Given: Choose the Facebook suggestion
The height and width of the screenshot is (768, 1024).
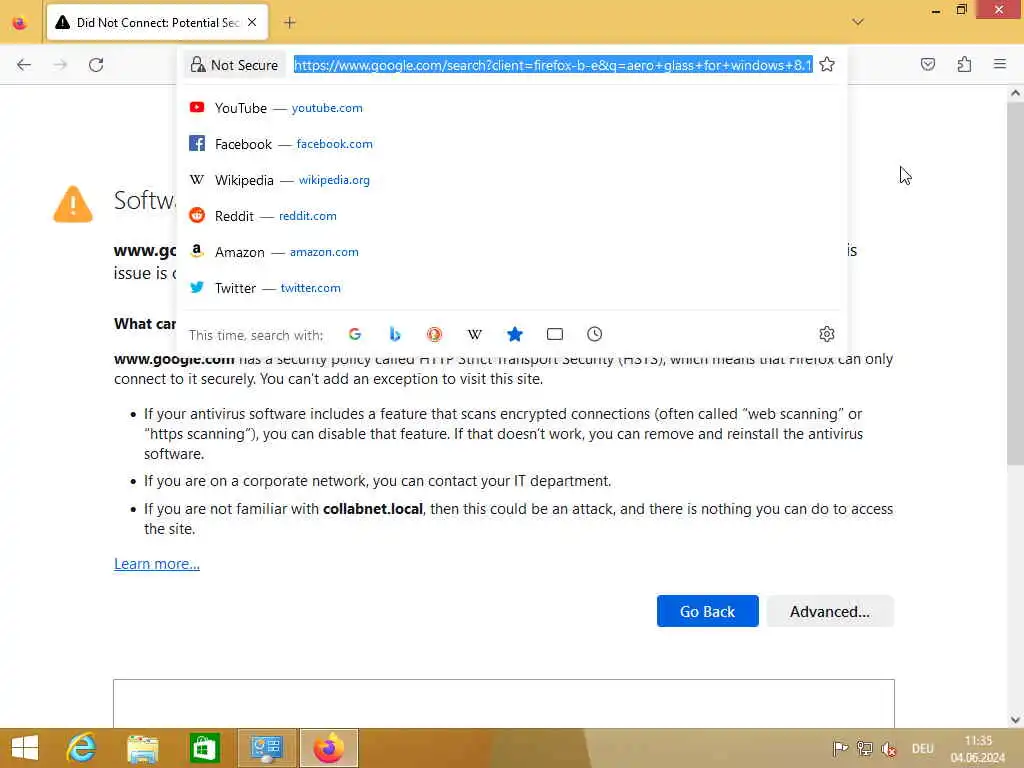Looking at the screenshot, I should click(512, 144).
